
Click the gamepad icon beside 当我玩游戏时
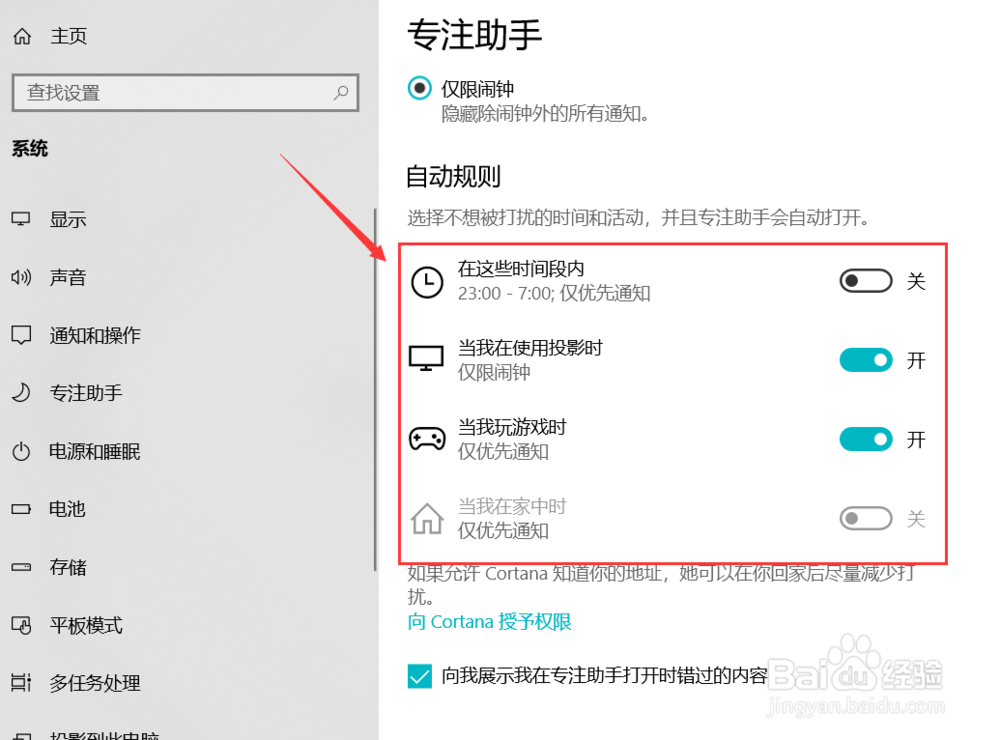tap(427, 437)
